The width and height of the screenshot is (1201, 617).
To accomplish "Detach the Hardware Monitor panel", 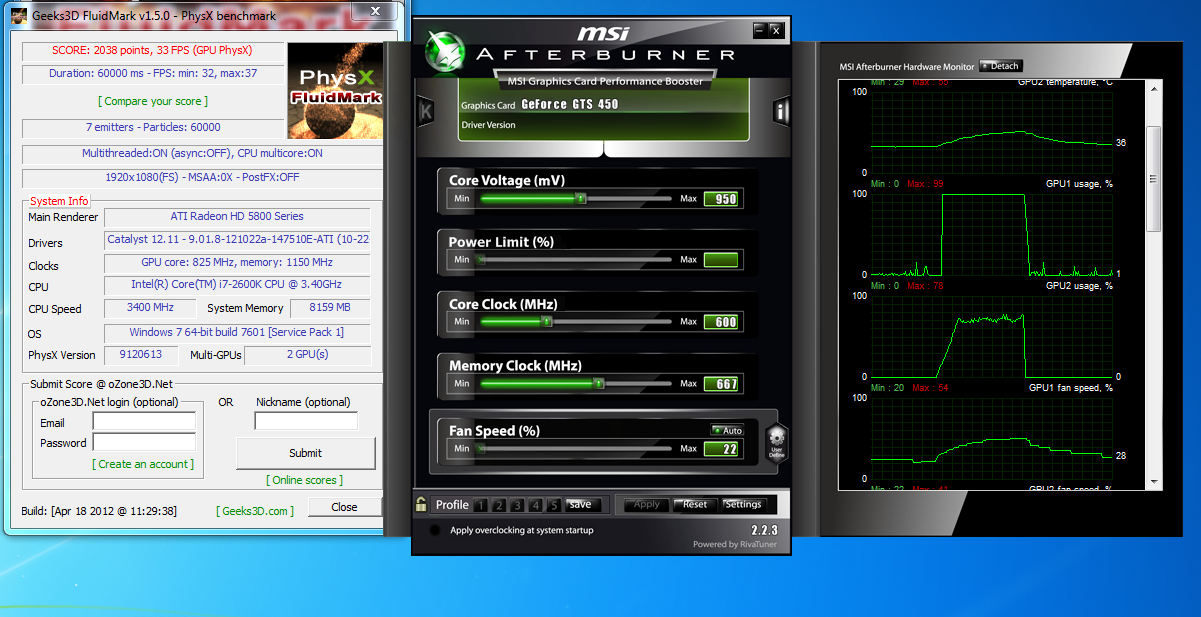I will pyautogui.click(x=1001, y=66).
